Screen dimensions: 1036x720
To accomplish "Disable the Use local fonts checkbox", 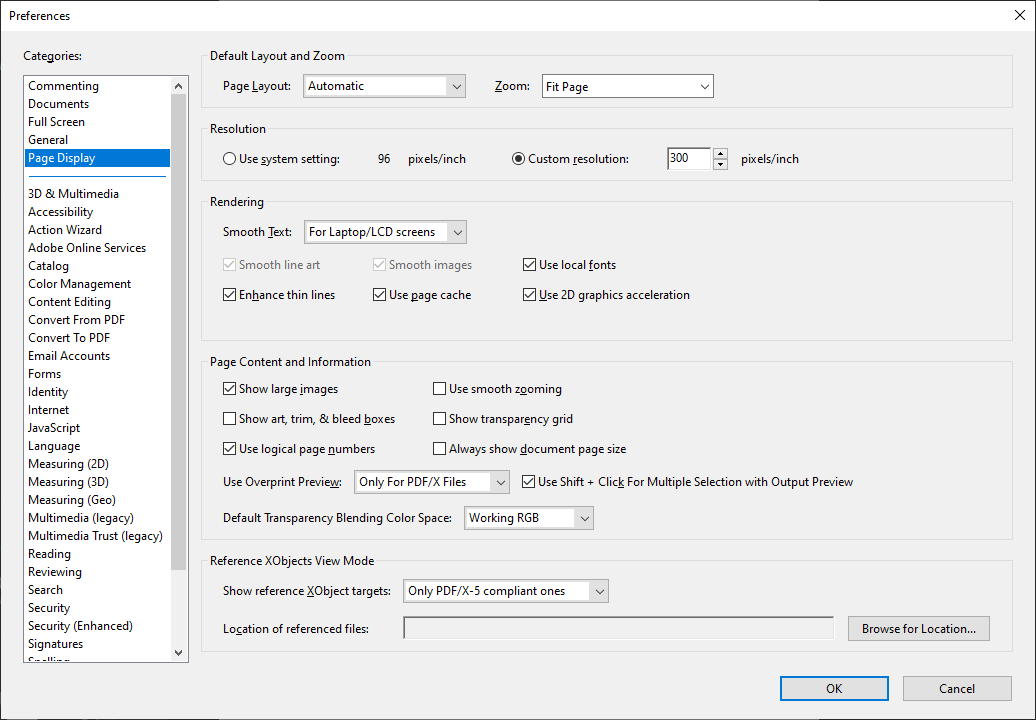I will [x=529, y=264].
